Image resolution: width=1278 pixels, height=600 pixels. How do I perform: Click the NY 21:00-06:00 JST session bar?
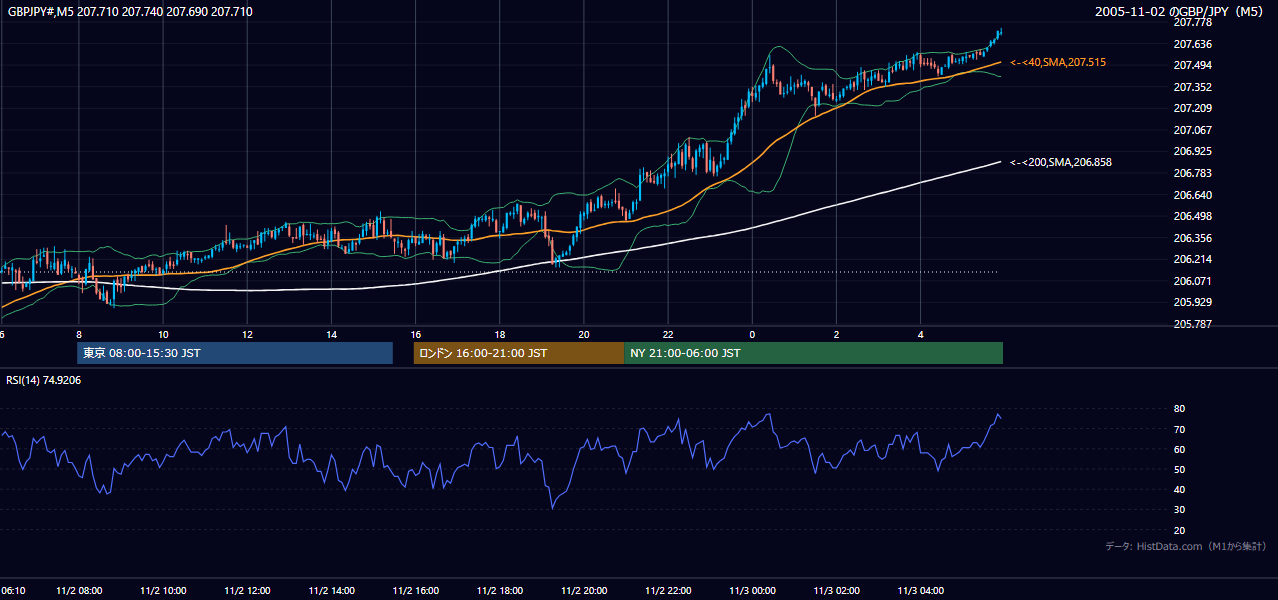(814, 353)
